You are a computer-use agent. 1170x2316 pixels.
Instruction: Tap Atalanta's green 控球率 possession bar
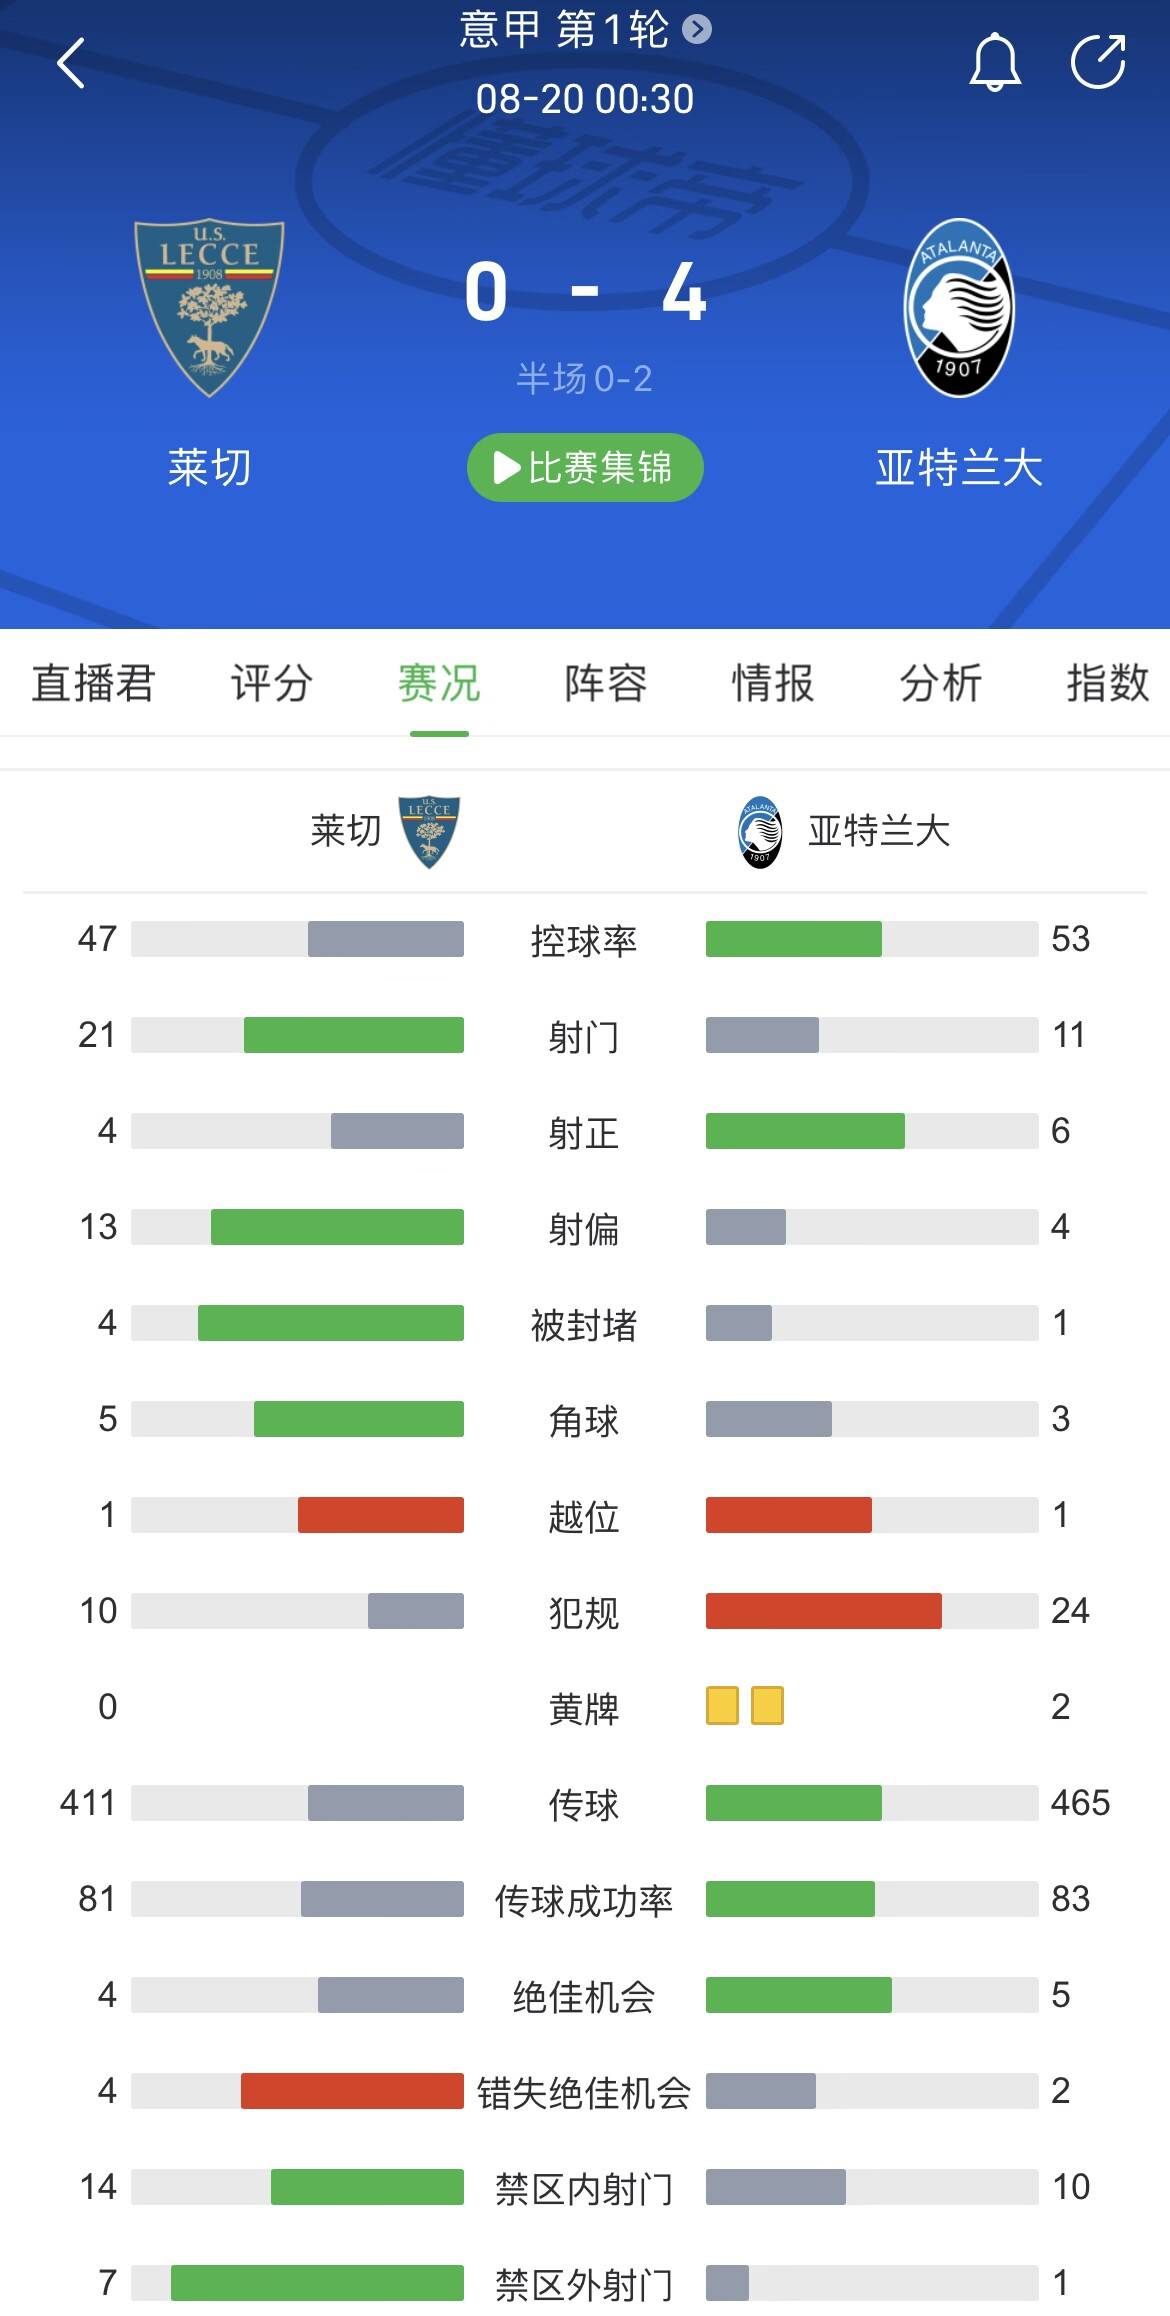793,939
